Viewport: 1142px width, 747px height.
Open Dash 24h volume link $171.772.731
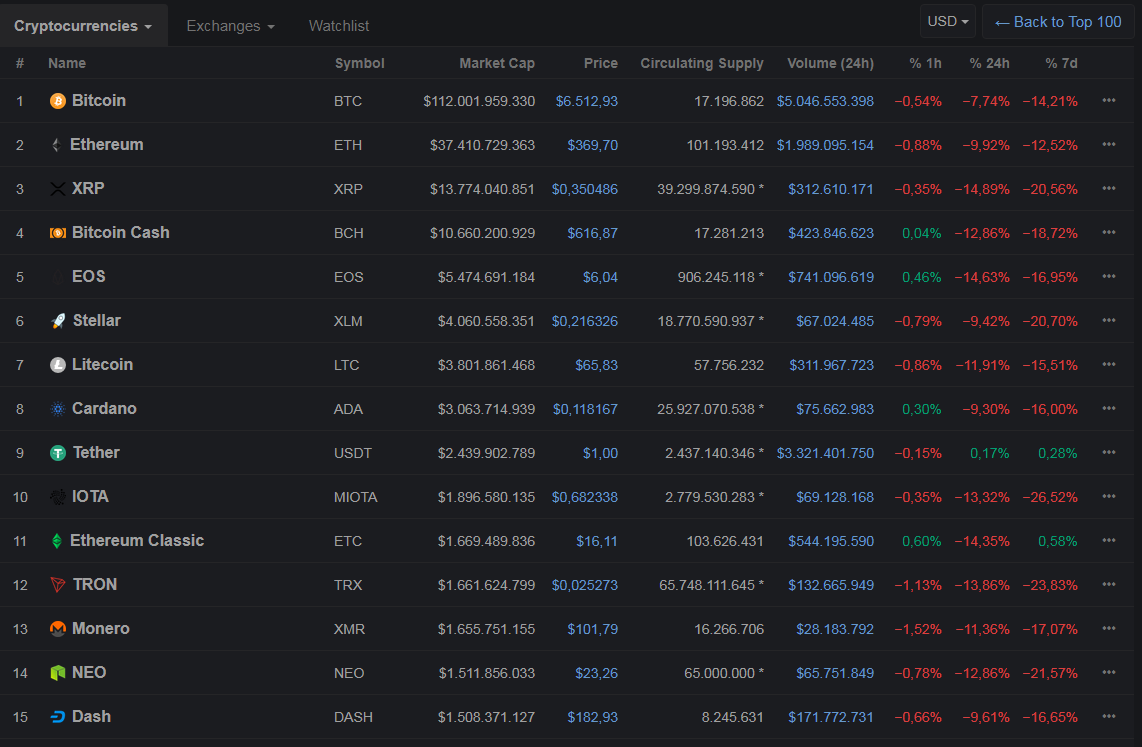(831, 717)
